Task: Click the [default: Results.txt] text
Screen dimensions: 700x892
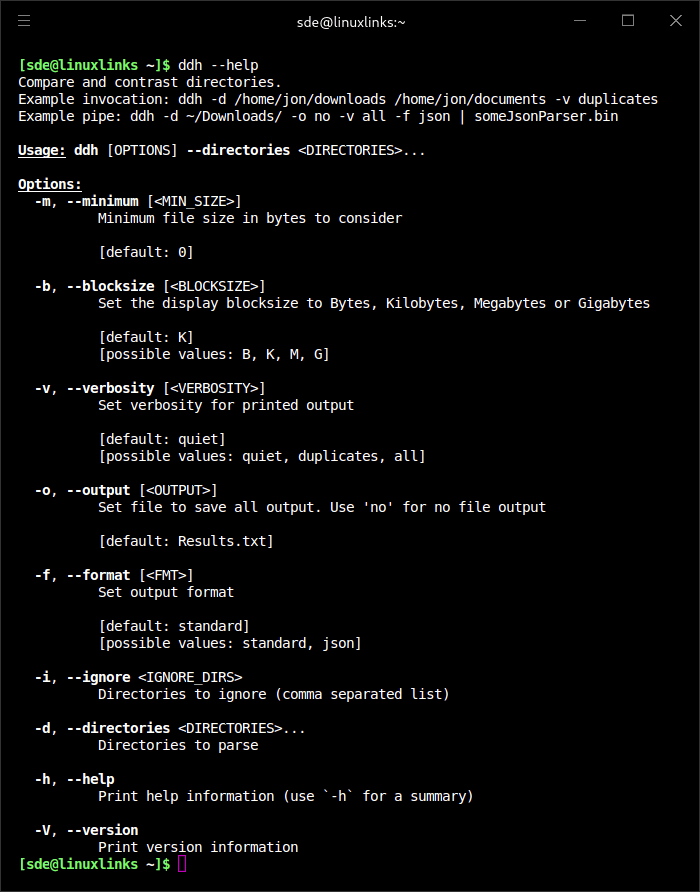Action: tap(186, 541)
